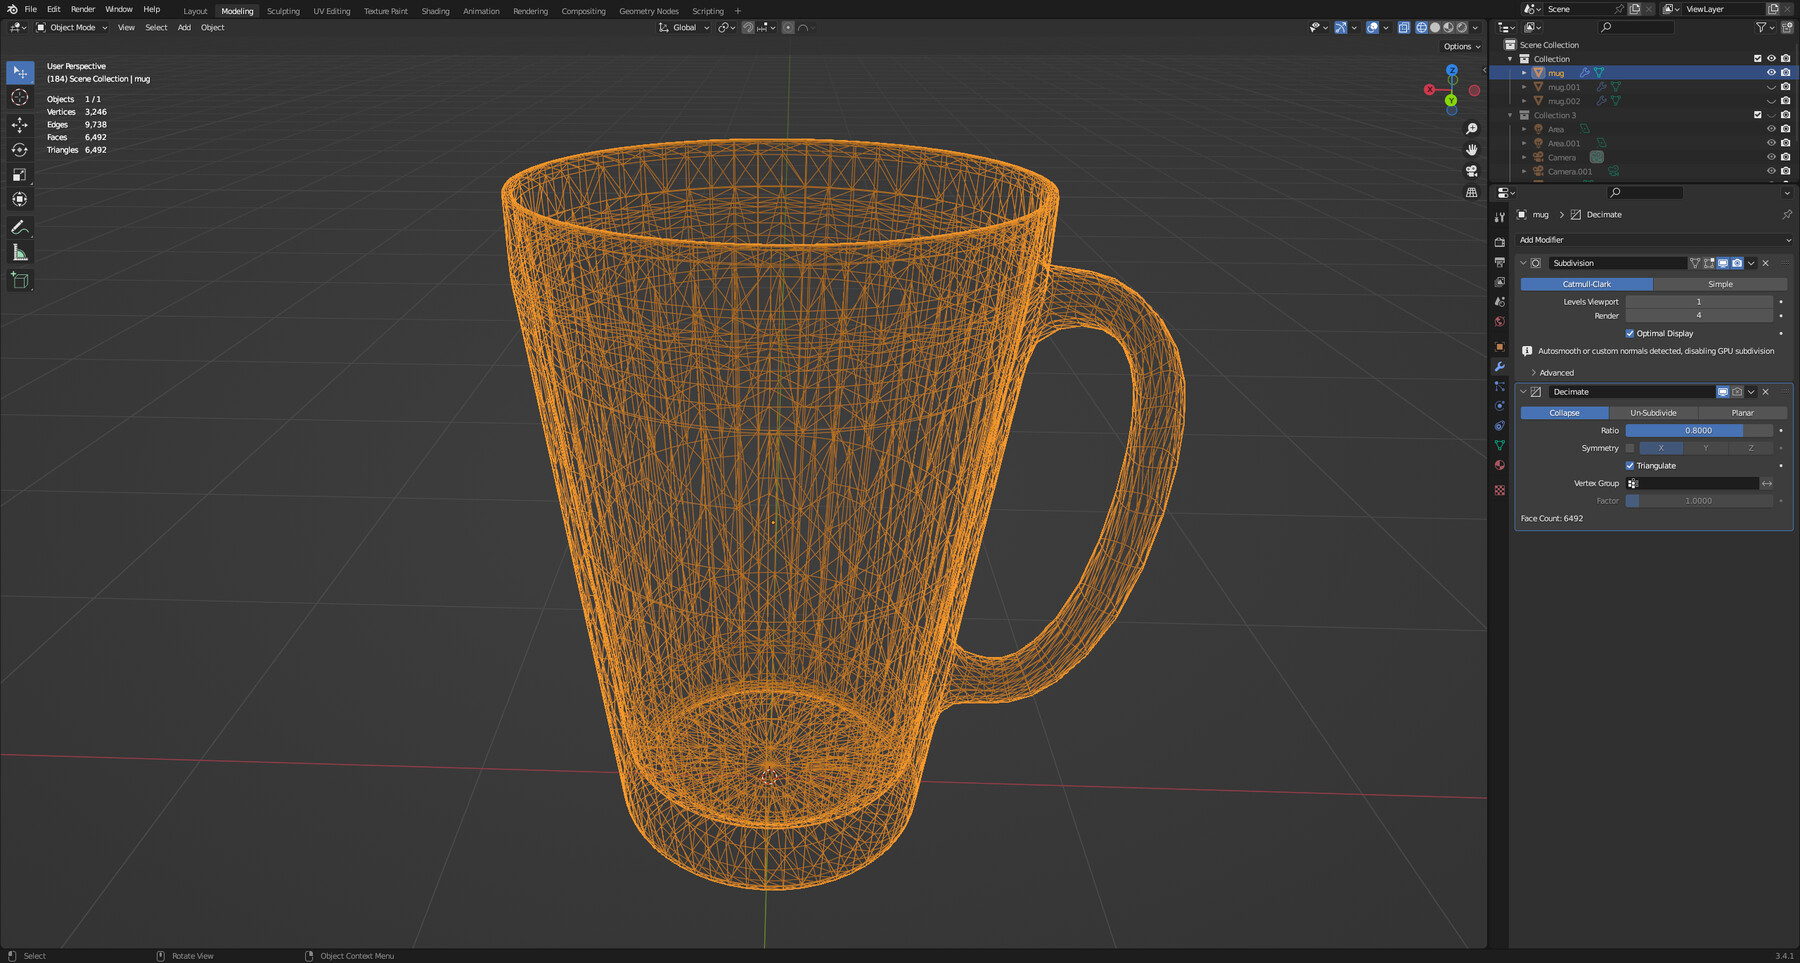Open the Material Properties tab (sphere icon)
This screenshot has width=1800, height=963.
tap(1499, 465)
